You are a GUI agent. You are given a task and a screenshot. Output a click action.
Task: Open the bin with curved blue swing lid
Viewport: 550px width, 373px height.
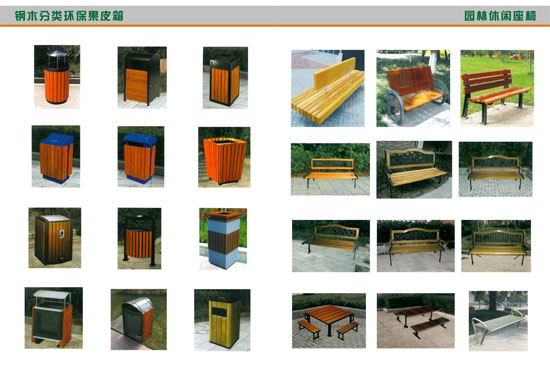(x=141, y=156)
